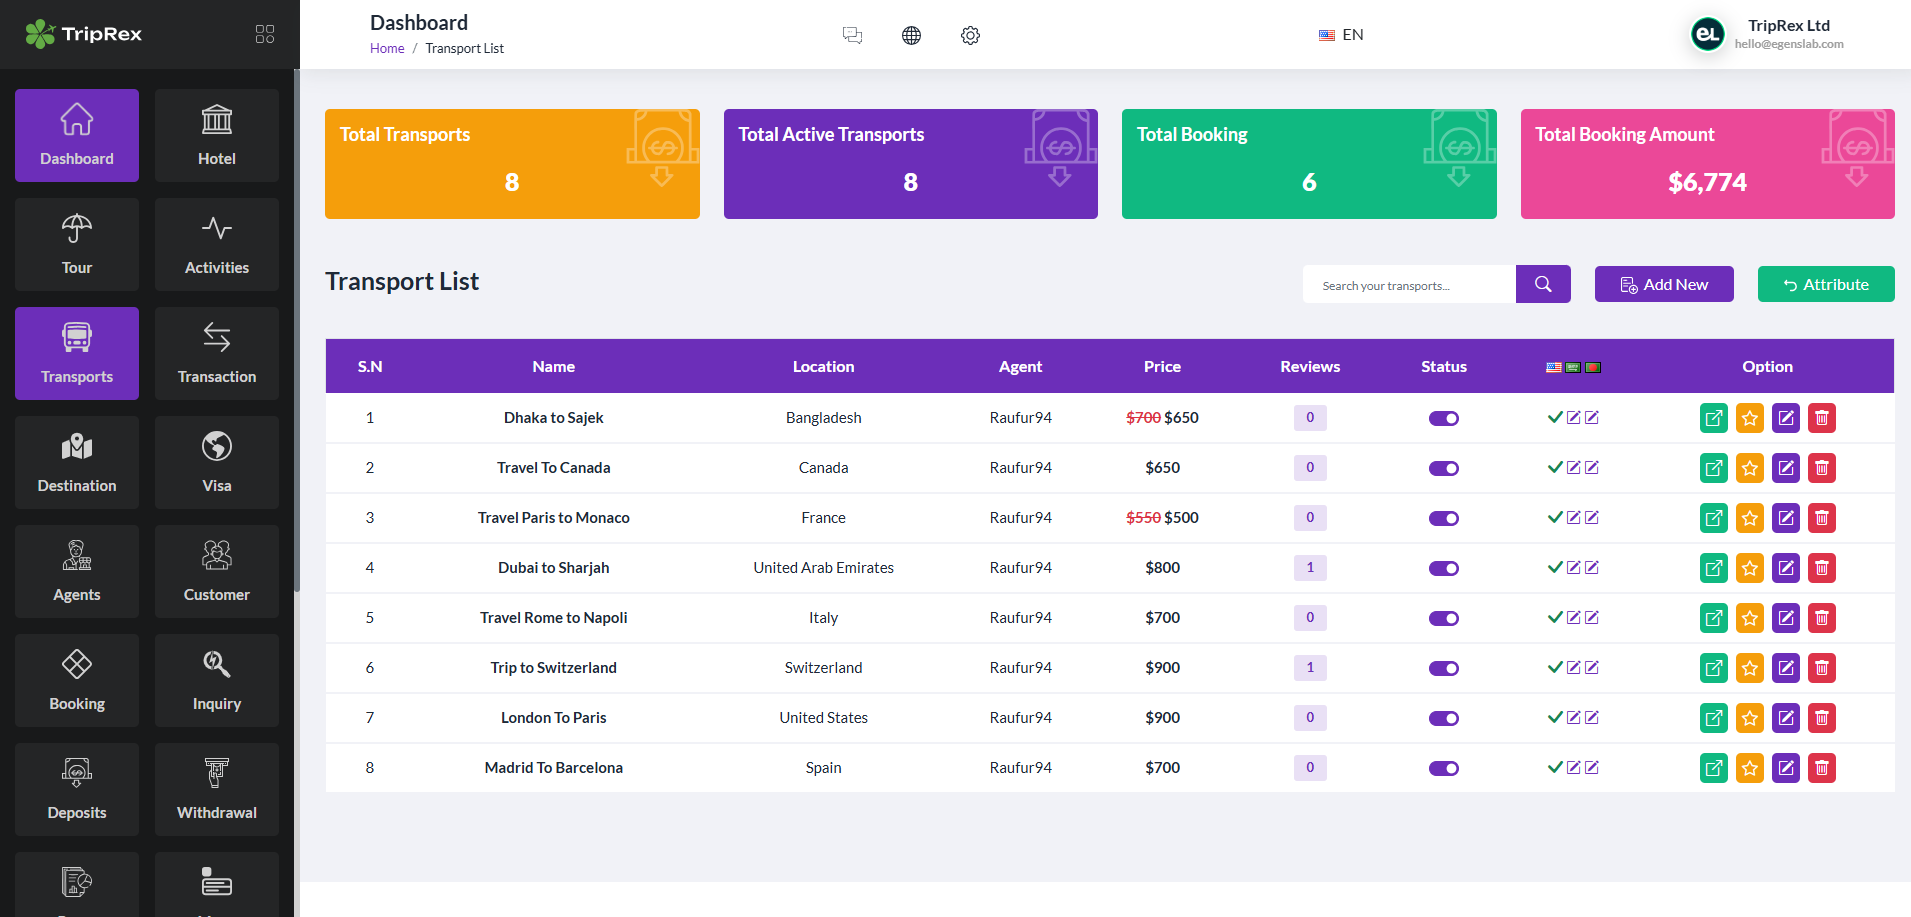Toggle Madrid To Barcelona status switch
Screen dimensions: 1911x917
pos(1444,768)
